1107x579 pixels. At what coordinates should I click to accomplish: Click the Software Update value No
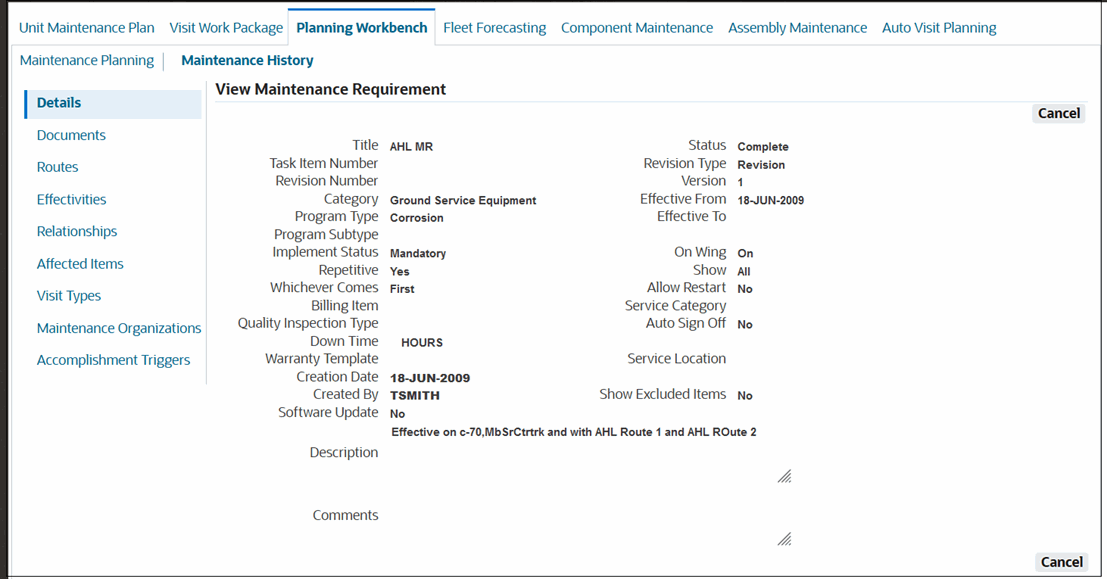pyautogui.click(x=397, y=414)
